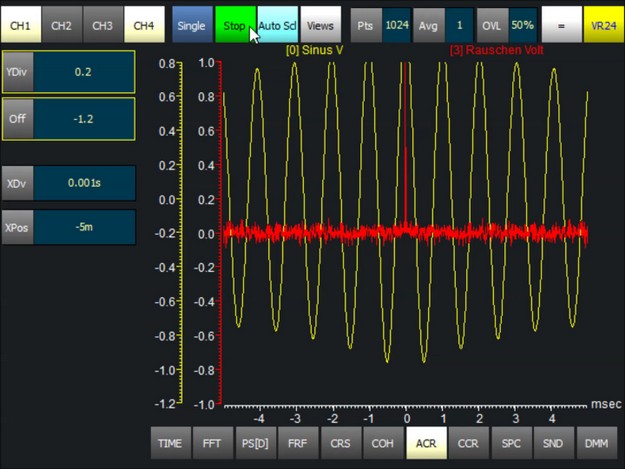Run Auto Scl autoscale
Screen dimensions: 625x469
pyautogui.click(x=277, y=24)
